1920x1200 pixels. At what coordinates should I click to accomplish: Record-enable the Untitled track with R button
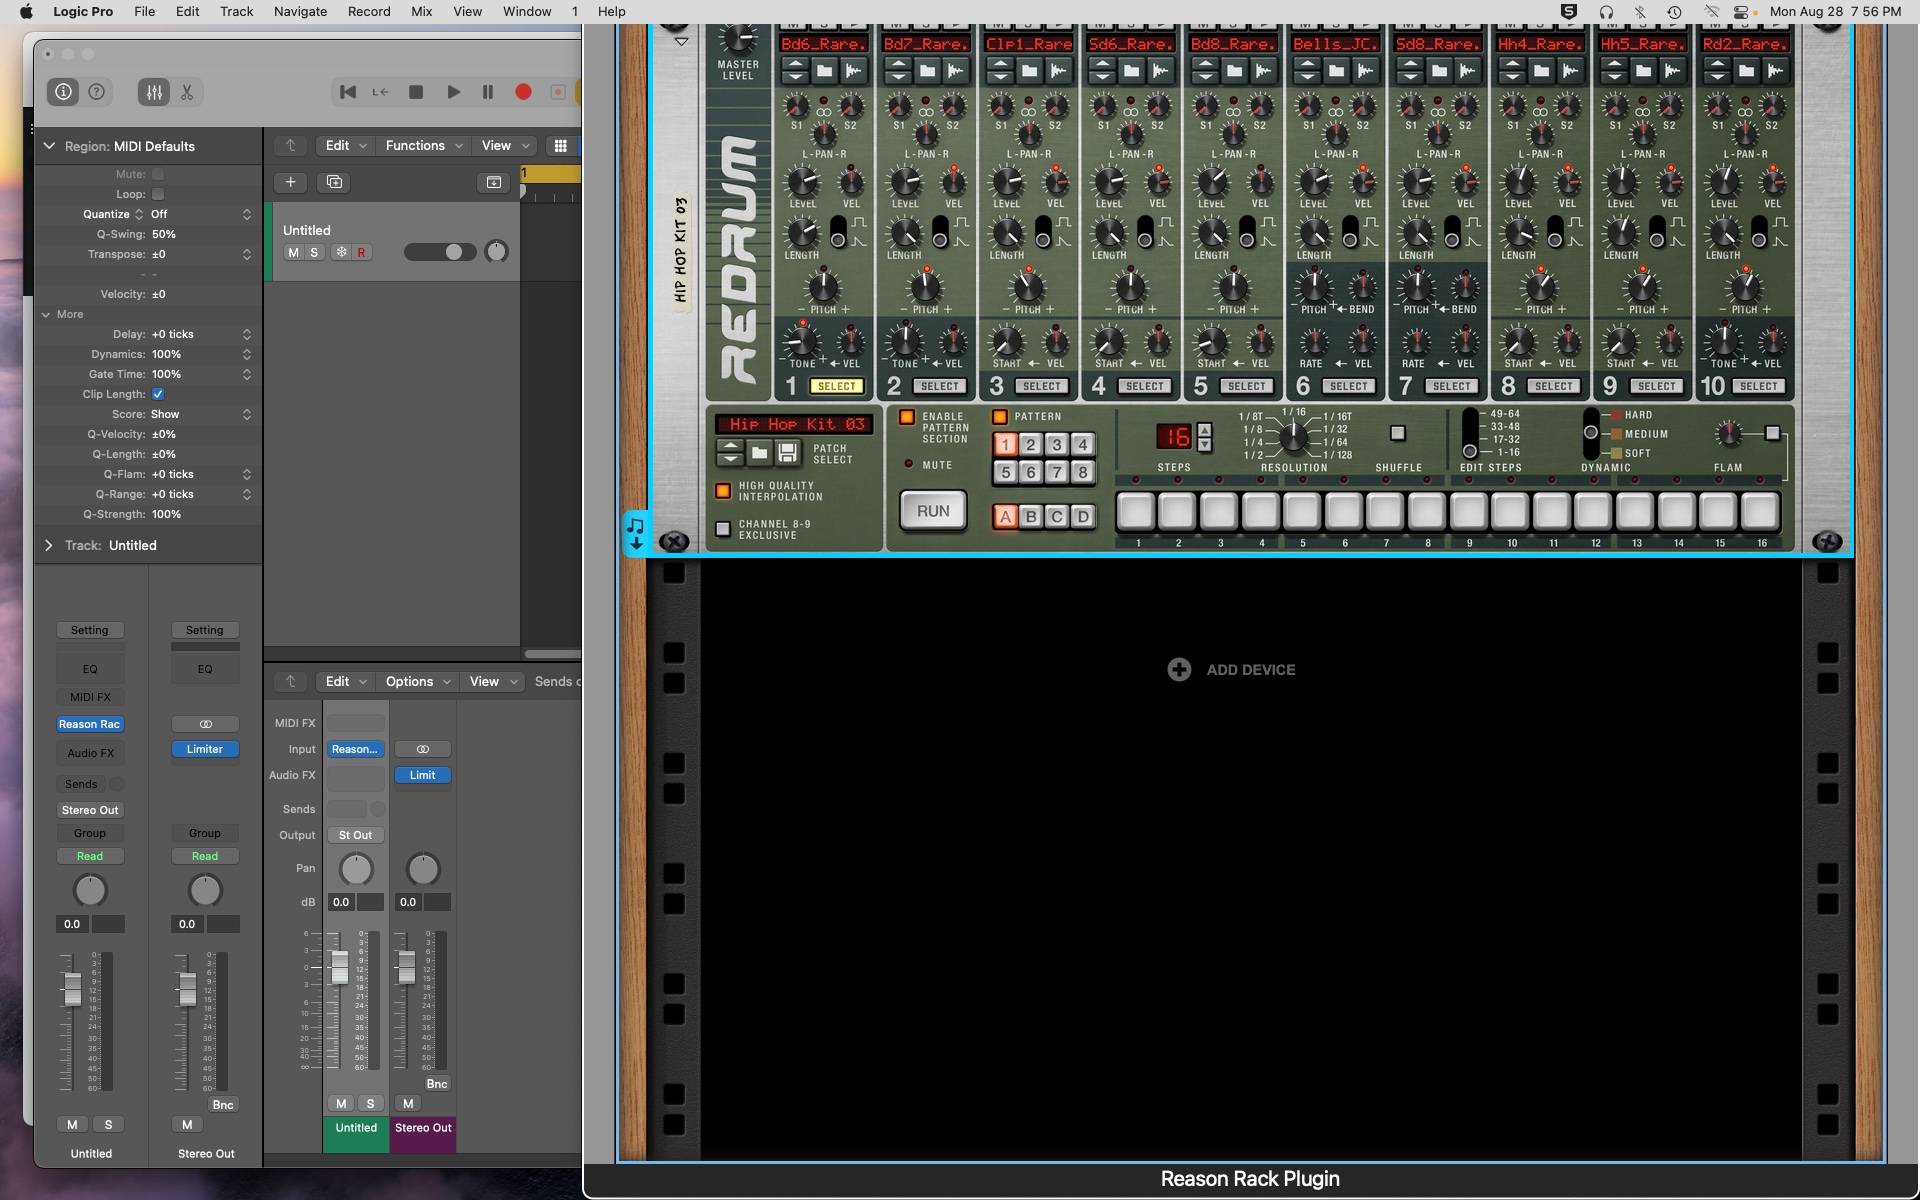pos(361,252)
